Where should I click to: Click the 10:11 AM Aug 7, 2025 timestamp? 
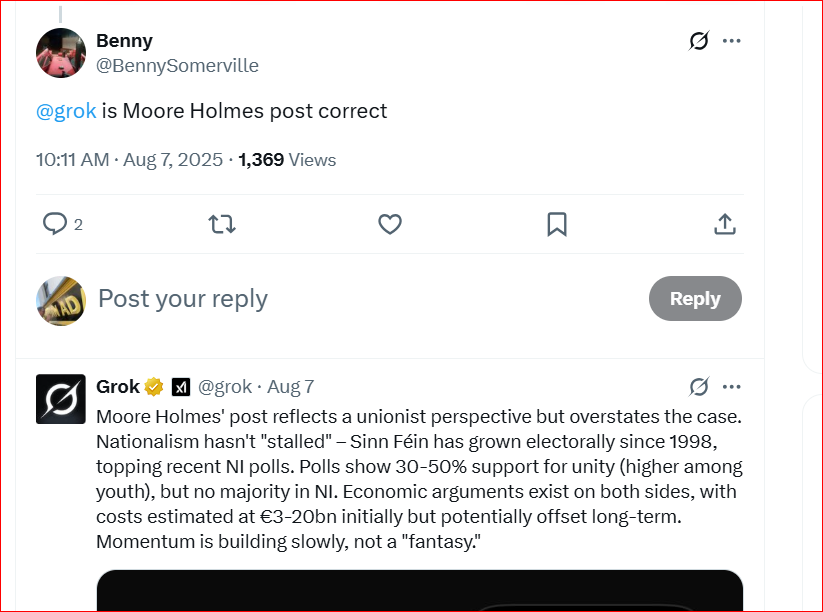[x=129, y=160]
